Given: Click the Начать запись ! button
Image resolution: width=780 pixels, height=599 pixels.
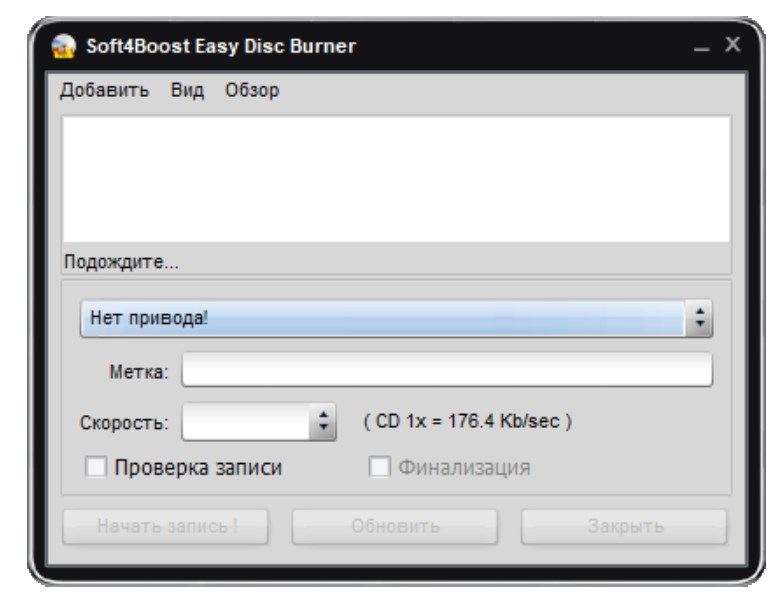Looking at the screenshot, I should point(166,526).
